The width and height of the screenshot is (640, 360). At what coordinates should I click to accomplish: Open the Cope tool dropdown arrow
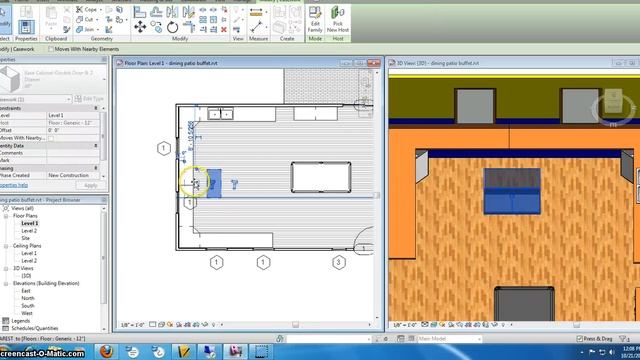pos(101,9)
